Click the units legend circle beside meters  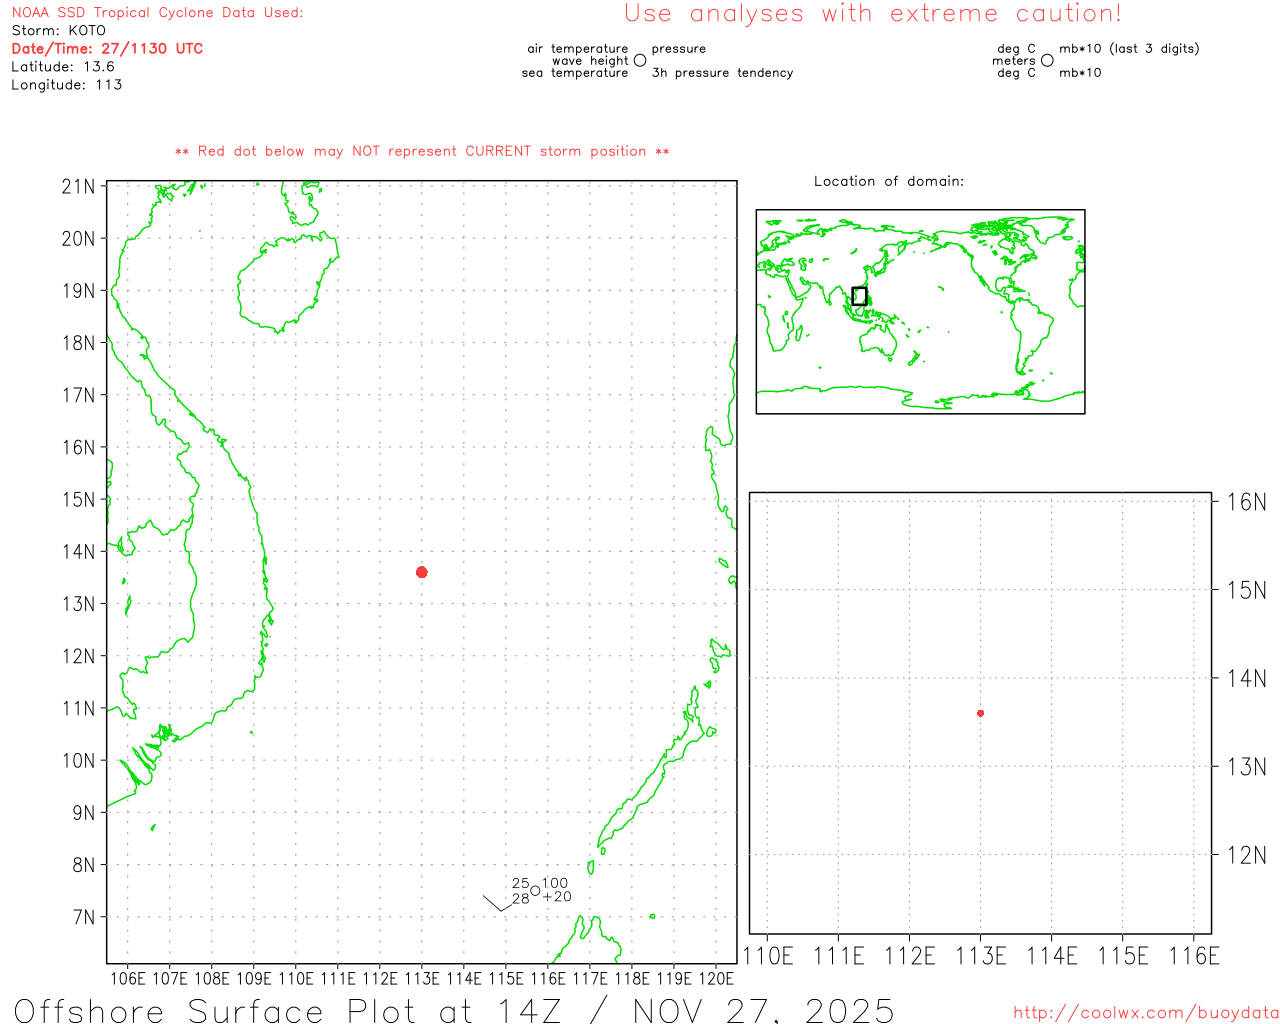click(1047, 61)
